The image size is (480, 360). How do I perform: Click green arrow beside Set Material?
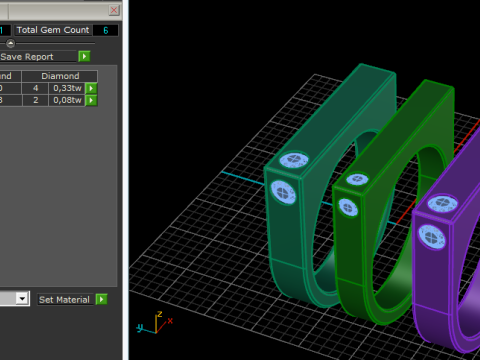tap(102, 299)
